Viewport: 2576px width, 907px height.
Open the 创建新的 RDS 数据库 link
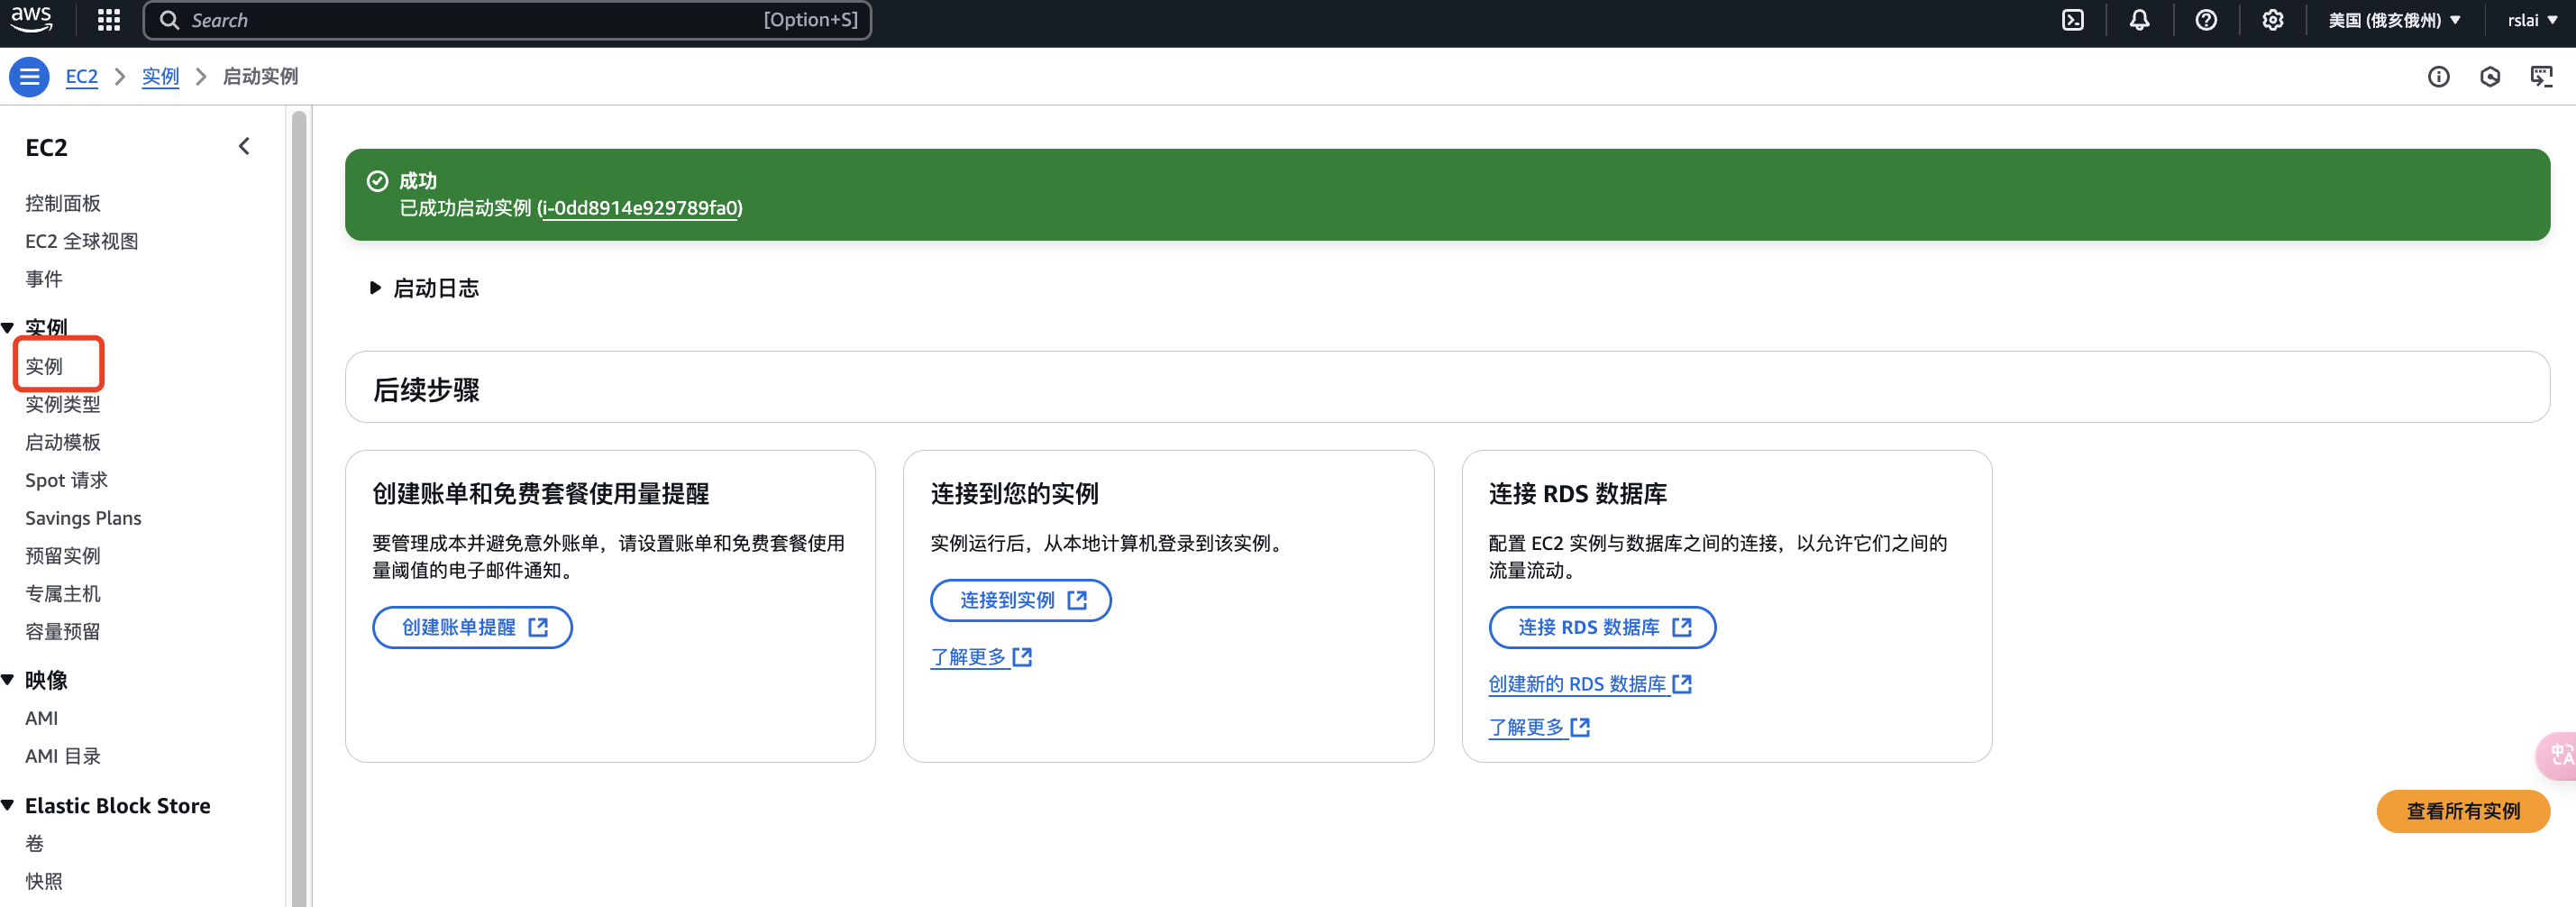pyautogui.click(x=1590, y=684)
